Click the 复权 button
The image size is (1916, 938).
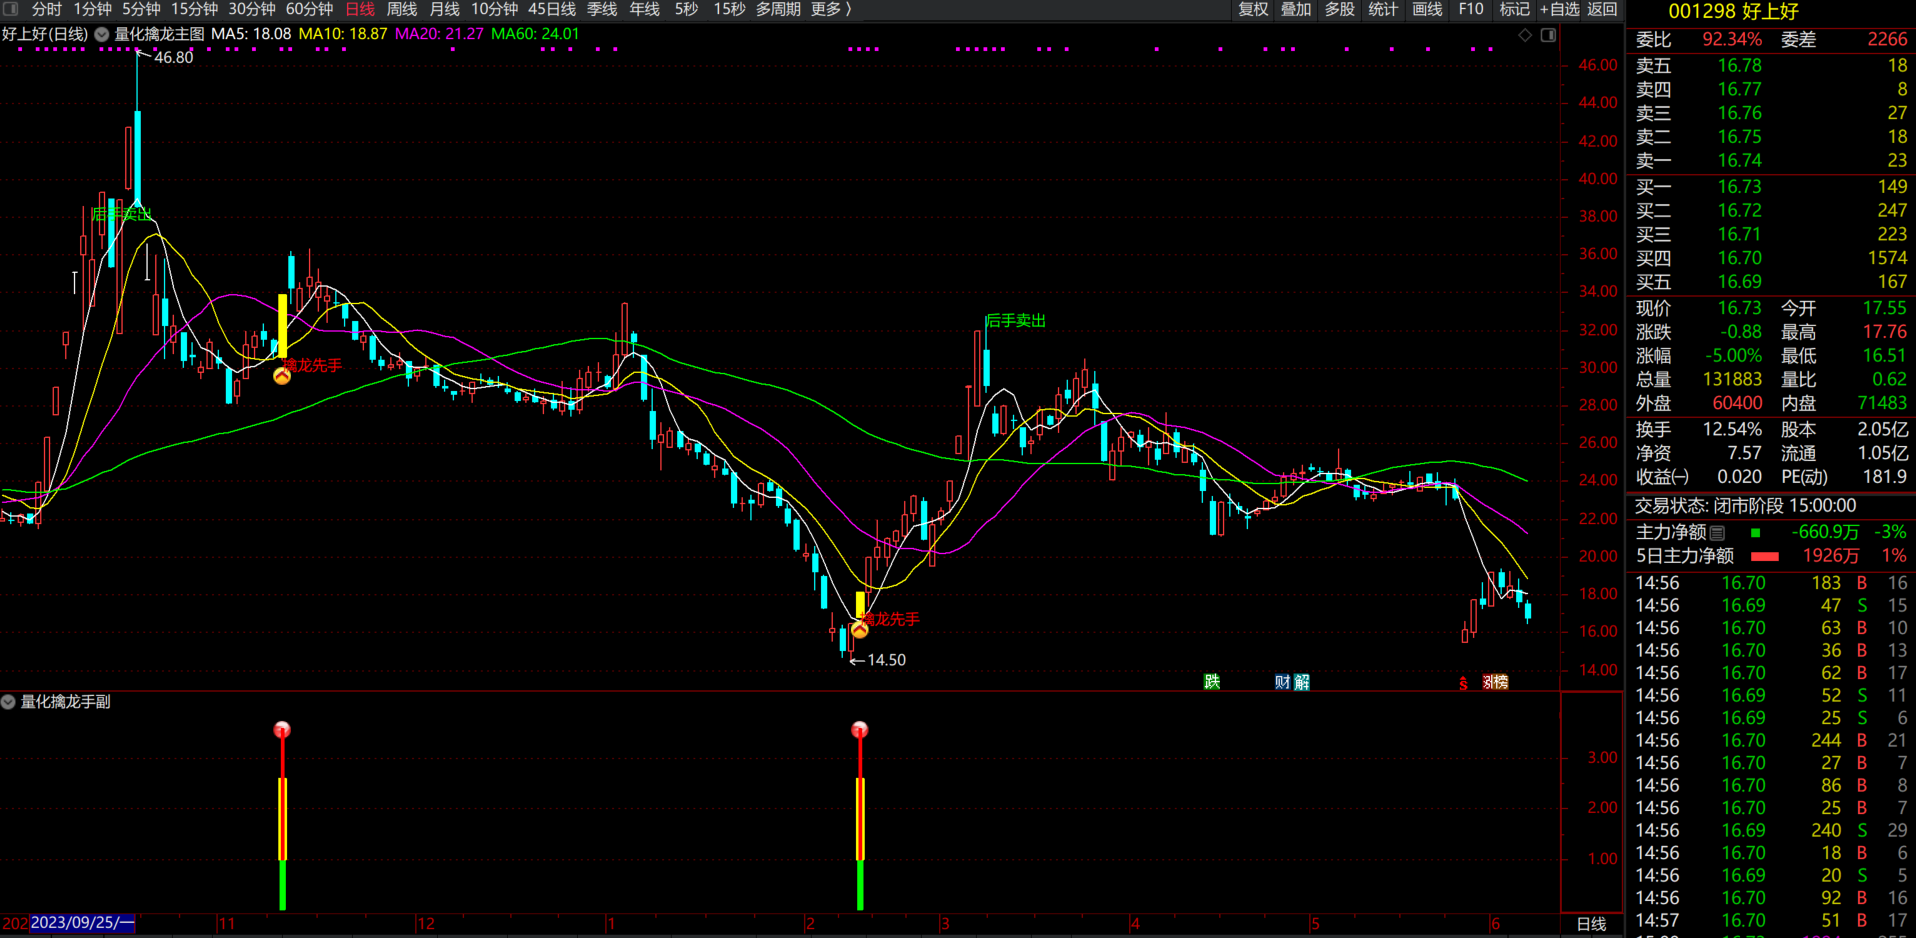(x=1253, y=9)
